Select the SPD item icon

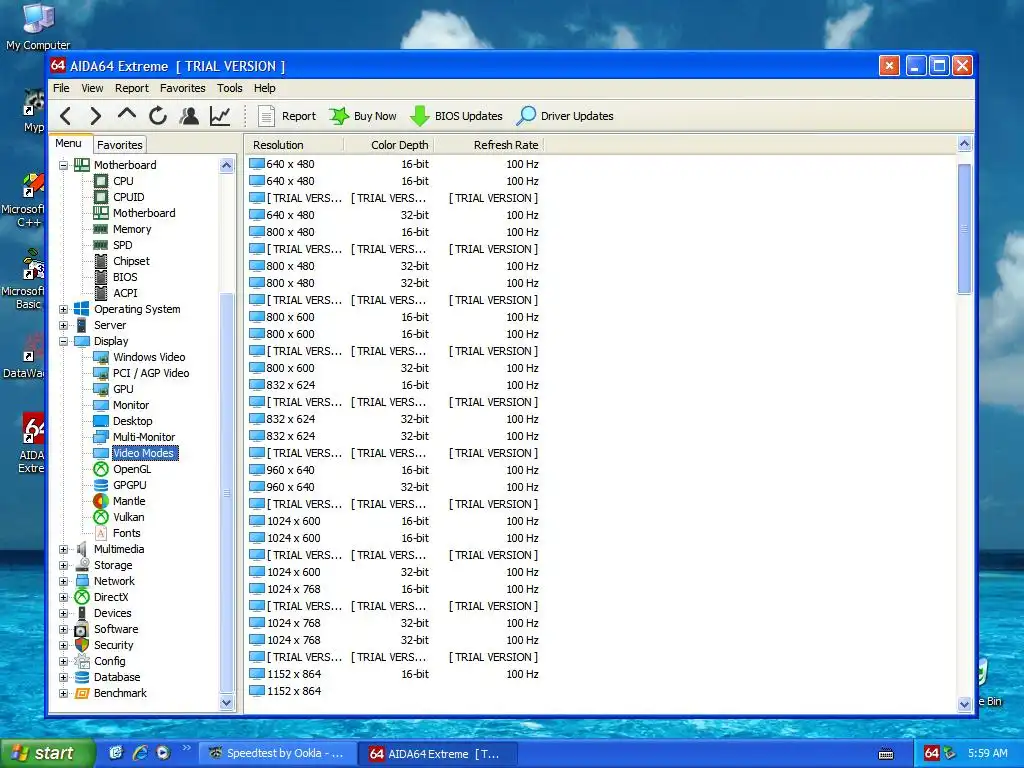(x=101, y=246)
